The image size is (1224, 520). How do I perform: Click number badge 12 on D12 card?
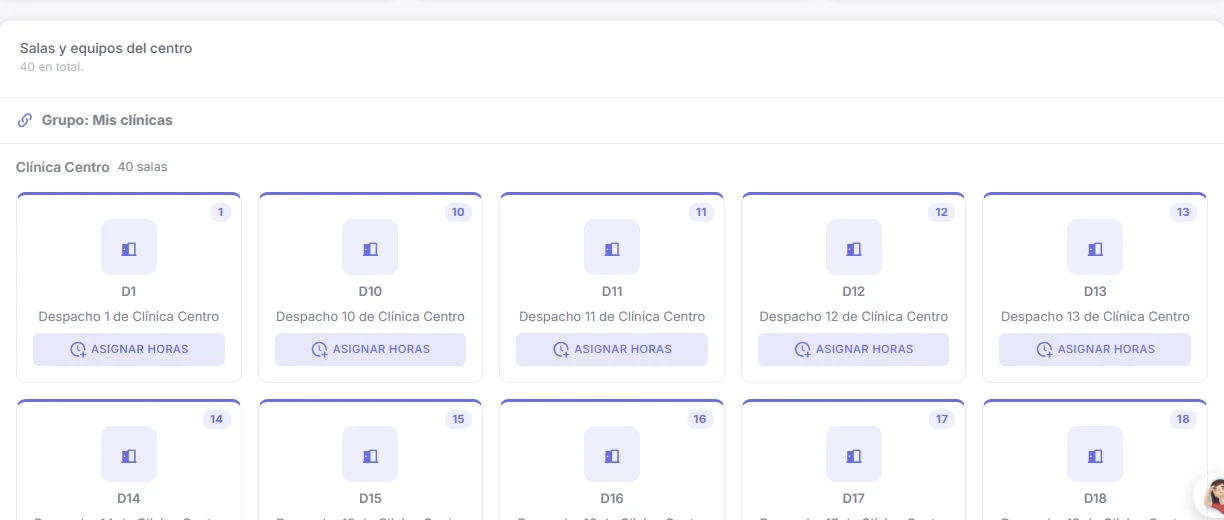click(941, 212)
